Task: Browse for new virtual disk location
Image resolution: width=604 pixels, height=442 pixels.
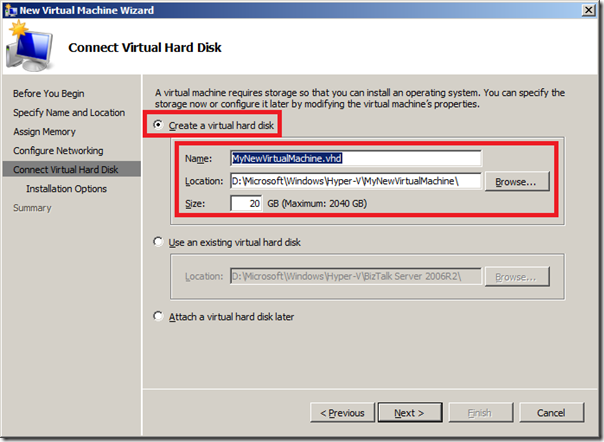Action: coord(517,181)
